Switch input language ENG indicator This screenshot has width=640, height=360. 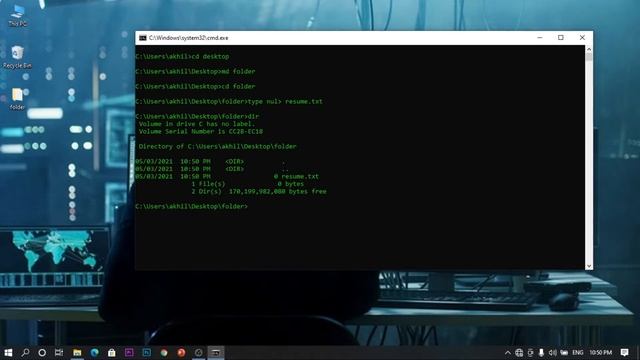point(578,353)
